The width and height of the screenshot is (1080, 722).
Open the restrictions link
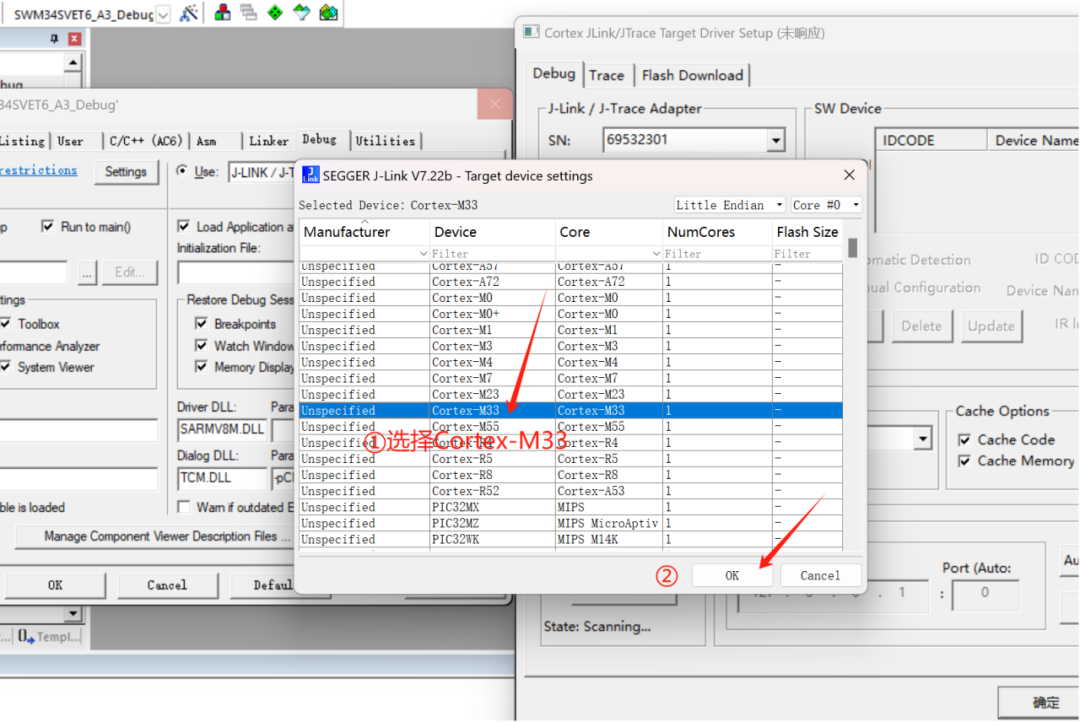39,170
